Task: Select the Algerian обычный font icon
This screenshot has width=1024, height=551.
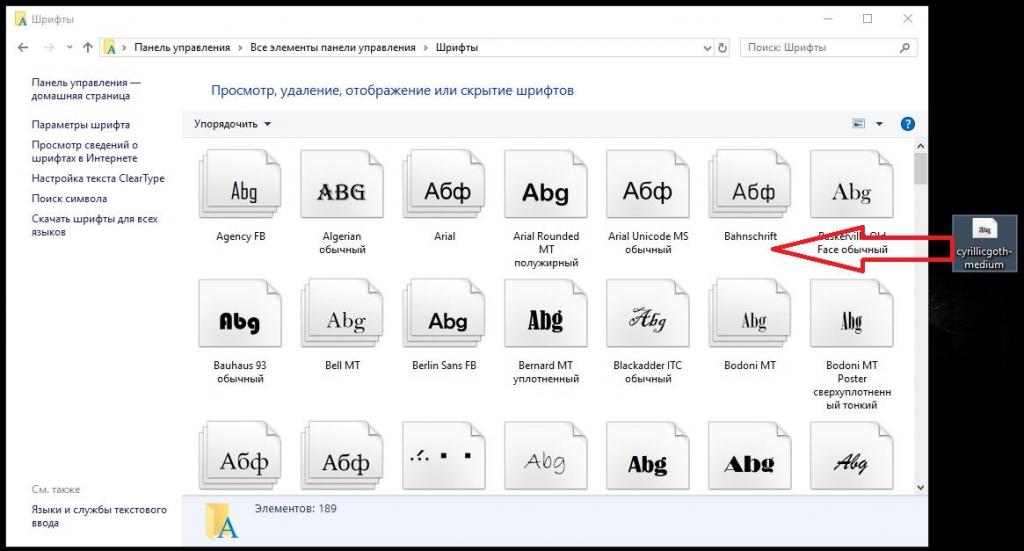Action: coord(342,185)
